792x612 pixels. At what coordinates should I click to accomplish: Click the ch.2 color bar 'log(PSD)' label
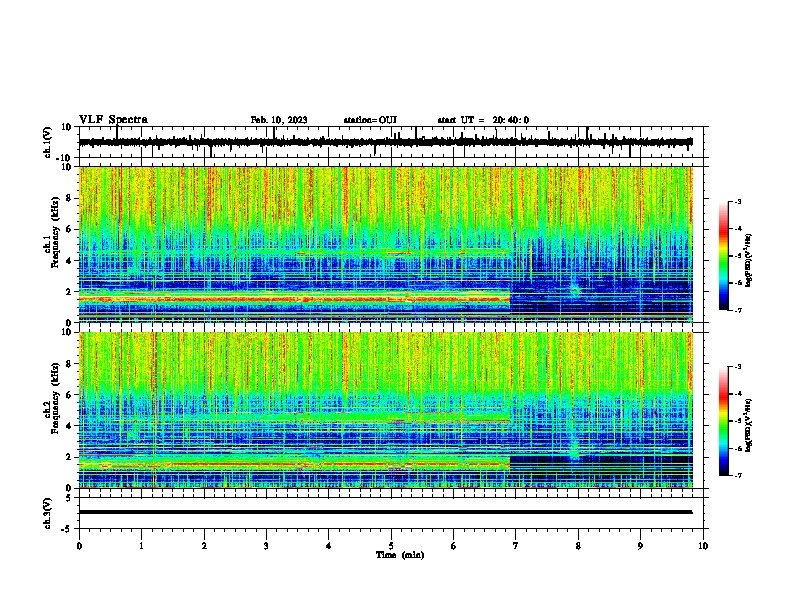[749, 426]
